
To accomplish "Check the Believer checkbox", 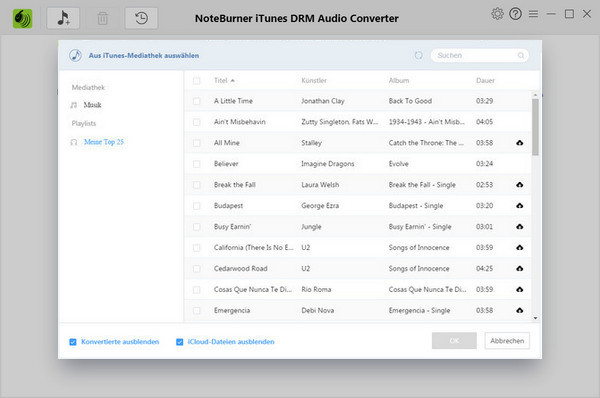I will (x=196, y=164).
